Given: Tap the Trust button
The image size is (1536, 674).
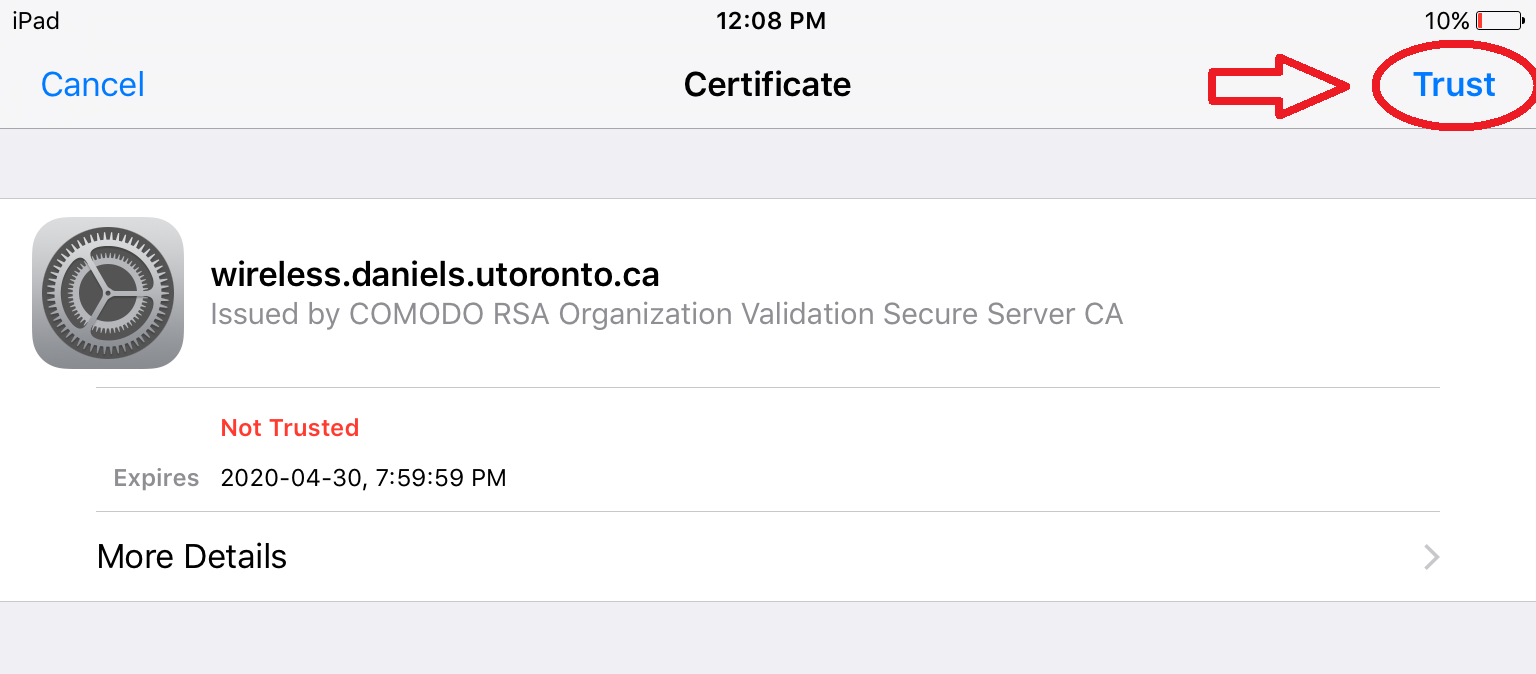Looking at the screenshot, I should pos(1454,84).
